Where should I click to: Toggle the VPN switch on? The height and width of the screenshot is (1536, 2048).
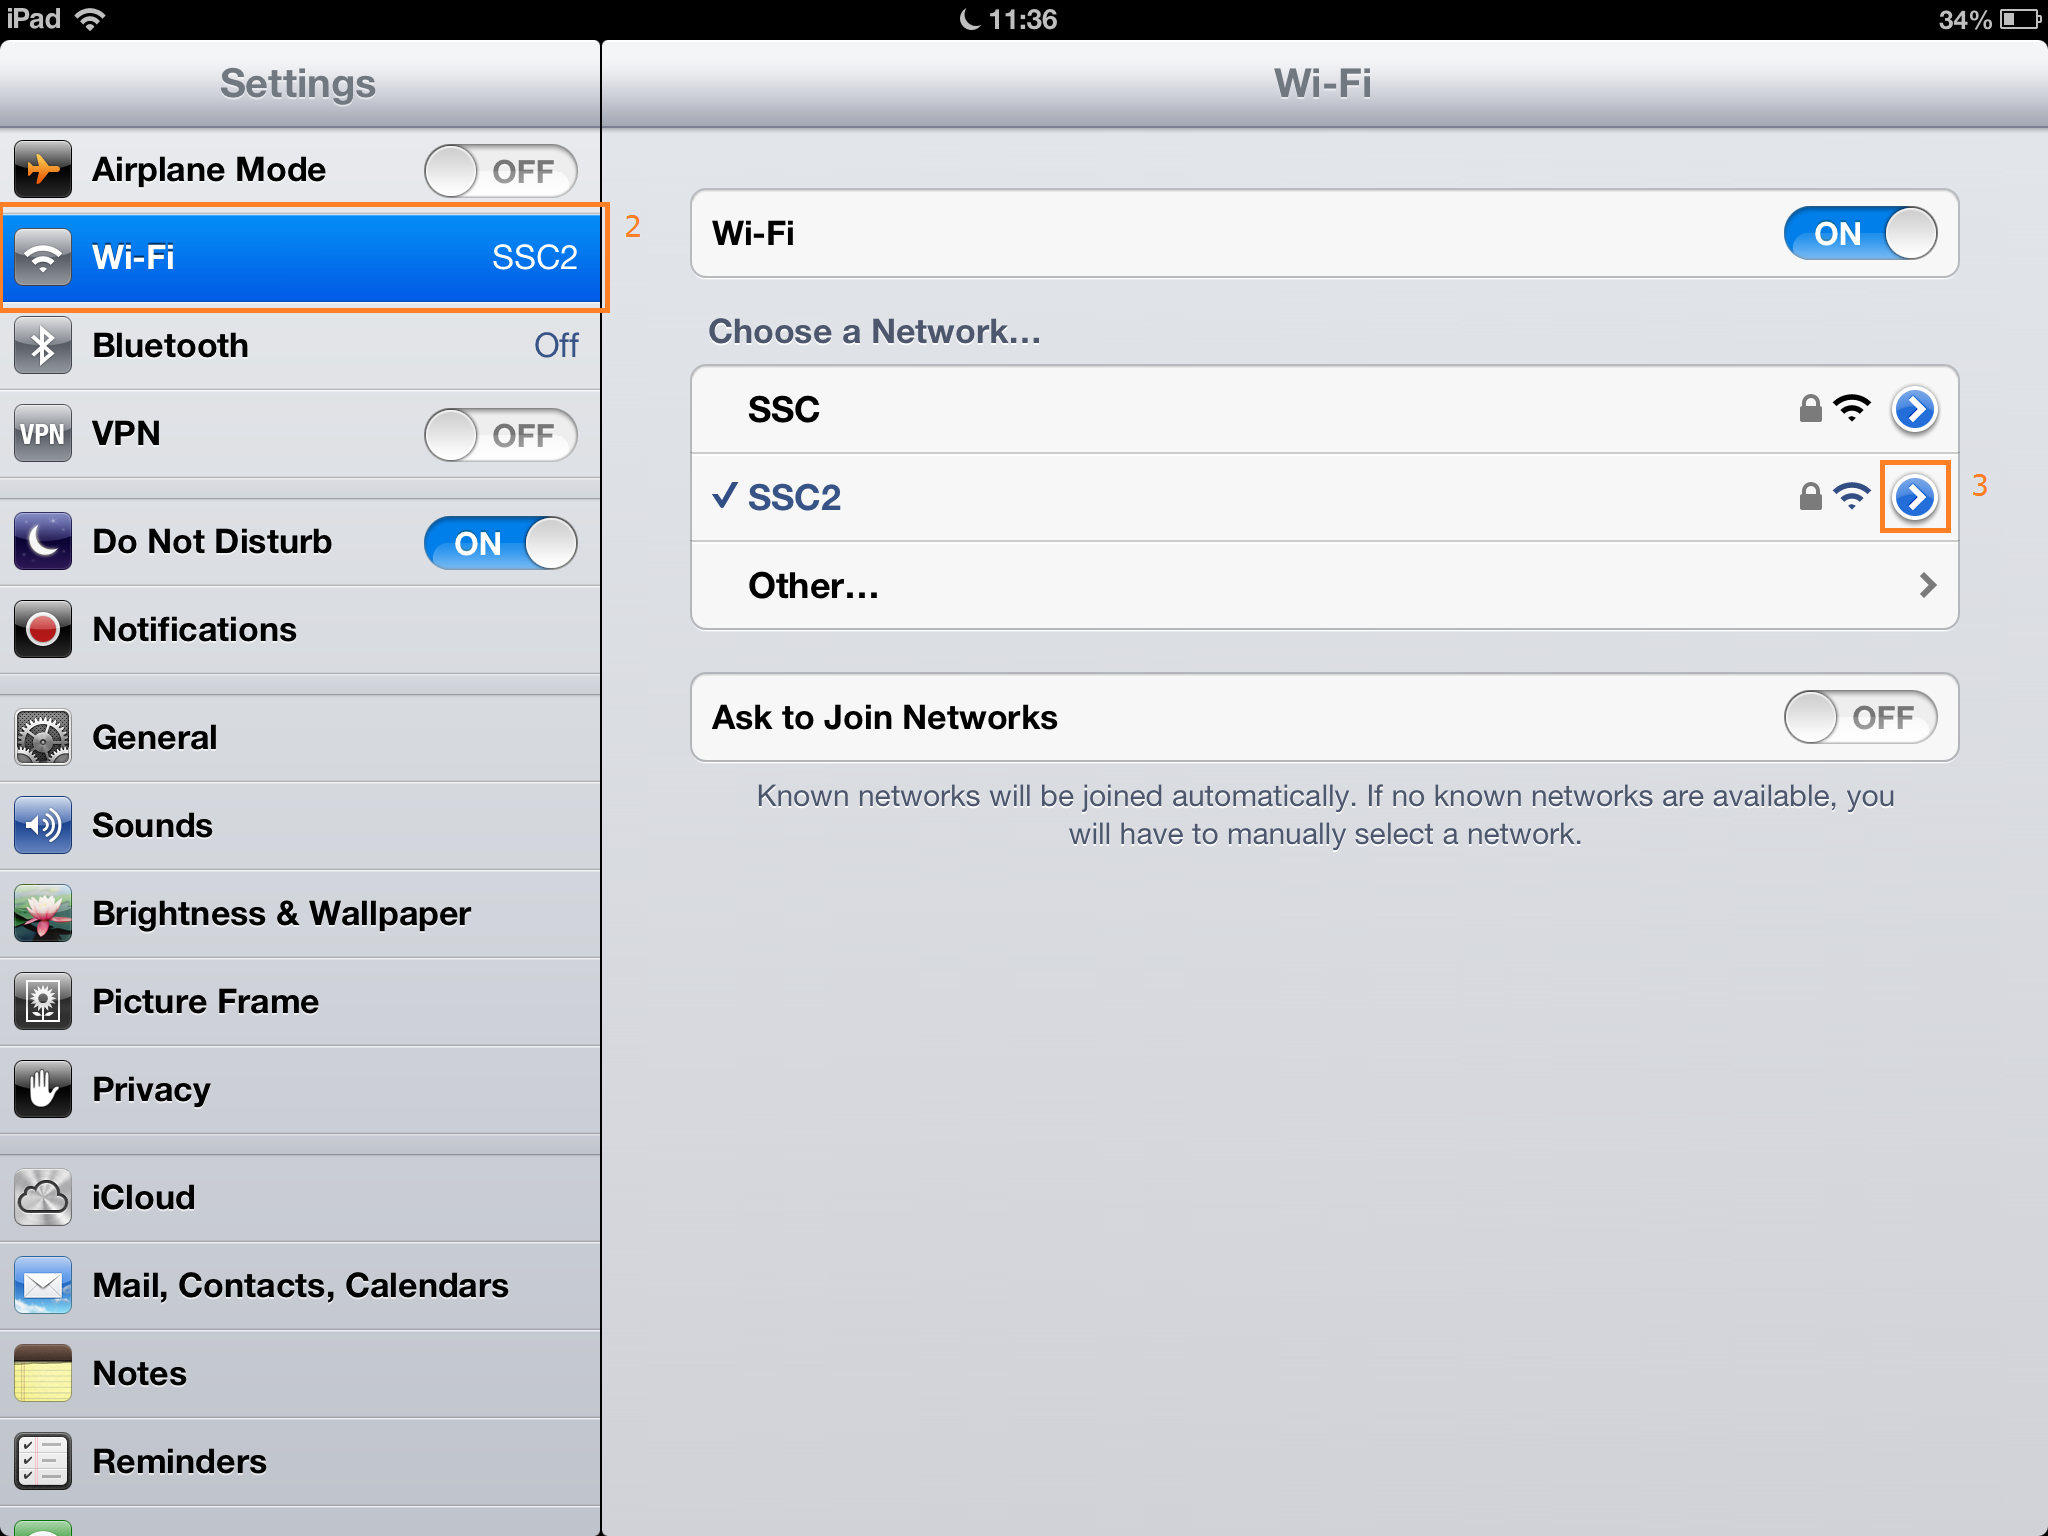point(501,435)
